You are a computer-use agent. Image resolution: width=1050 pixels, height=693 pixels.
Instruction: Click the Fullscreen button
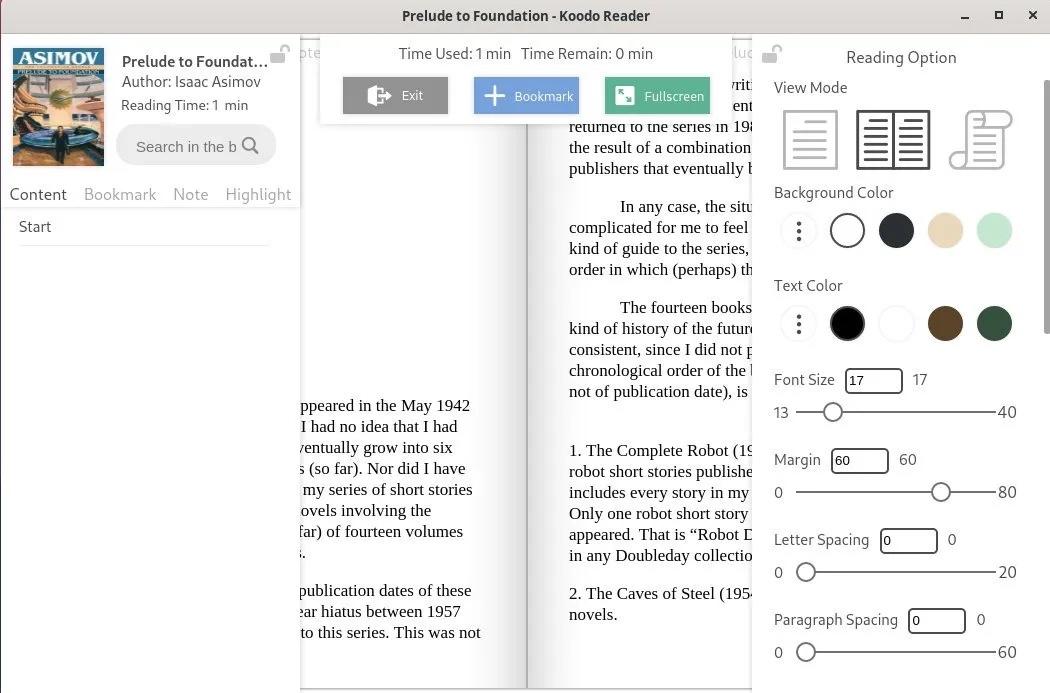tap(657, 95)
